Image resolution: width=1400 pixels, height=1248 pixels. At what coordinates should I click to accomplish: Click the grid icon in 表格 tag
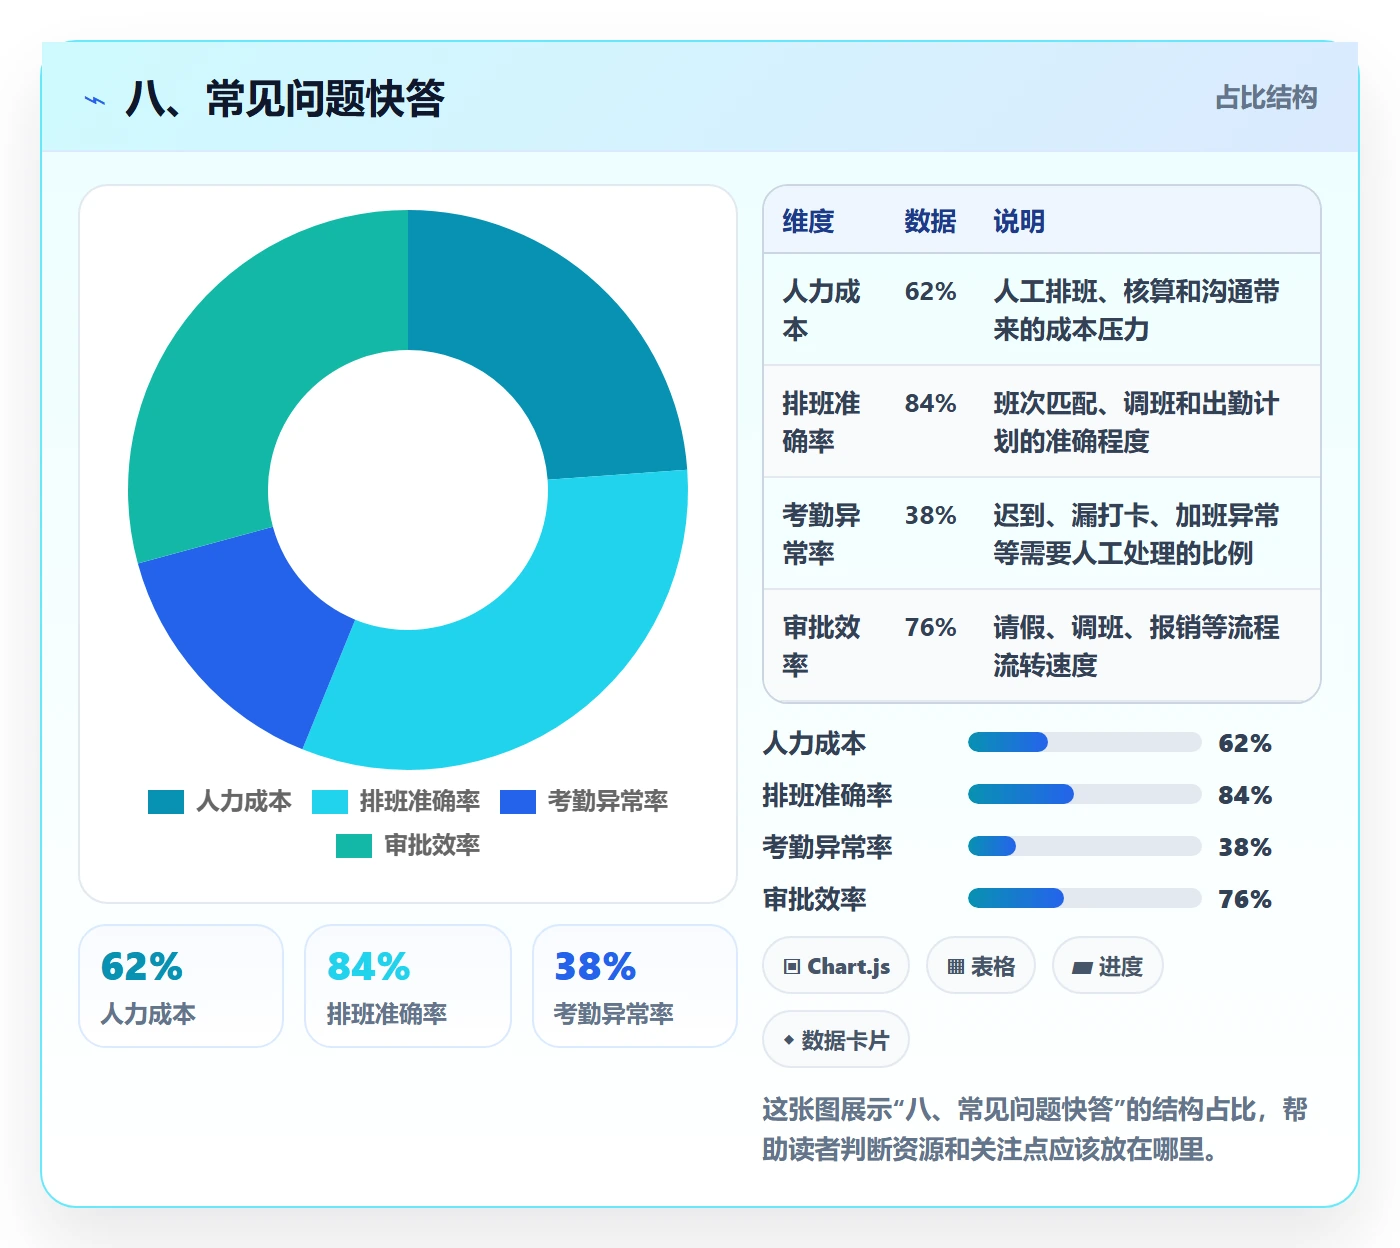click(956, 967)
